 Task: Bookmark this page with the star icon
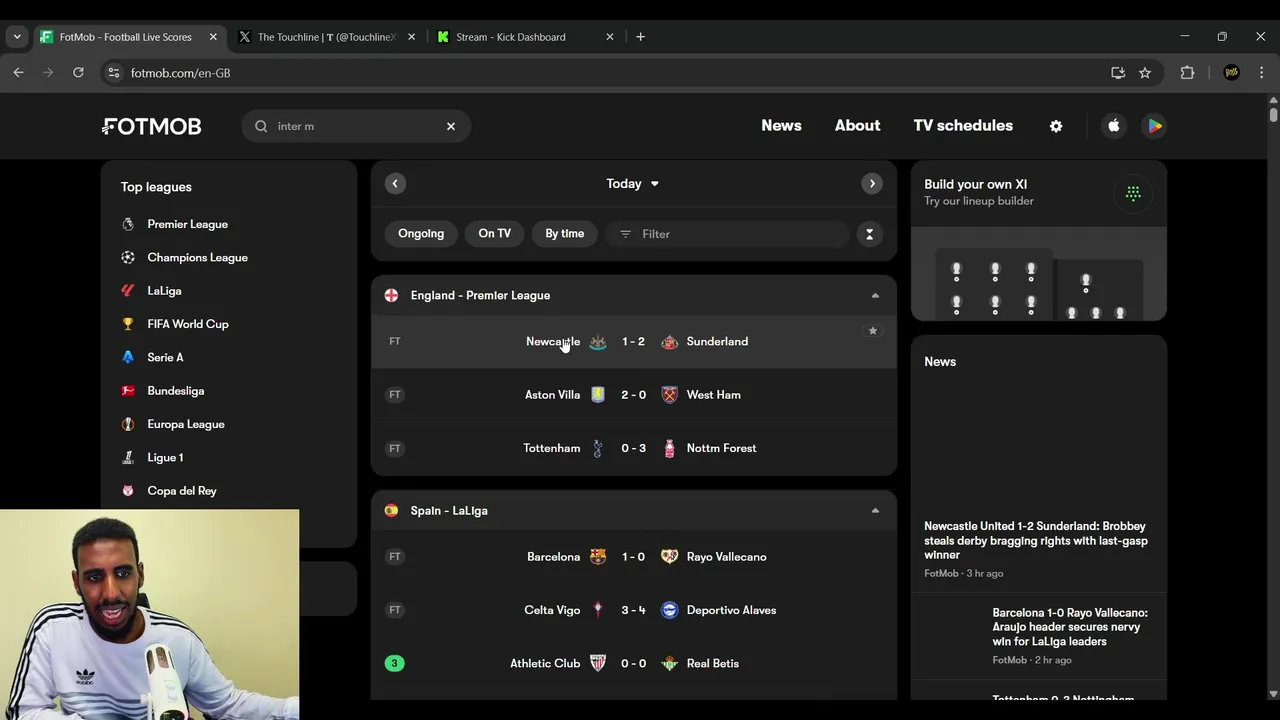(x=1145, y=73)
